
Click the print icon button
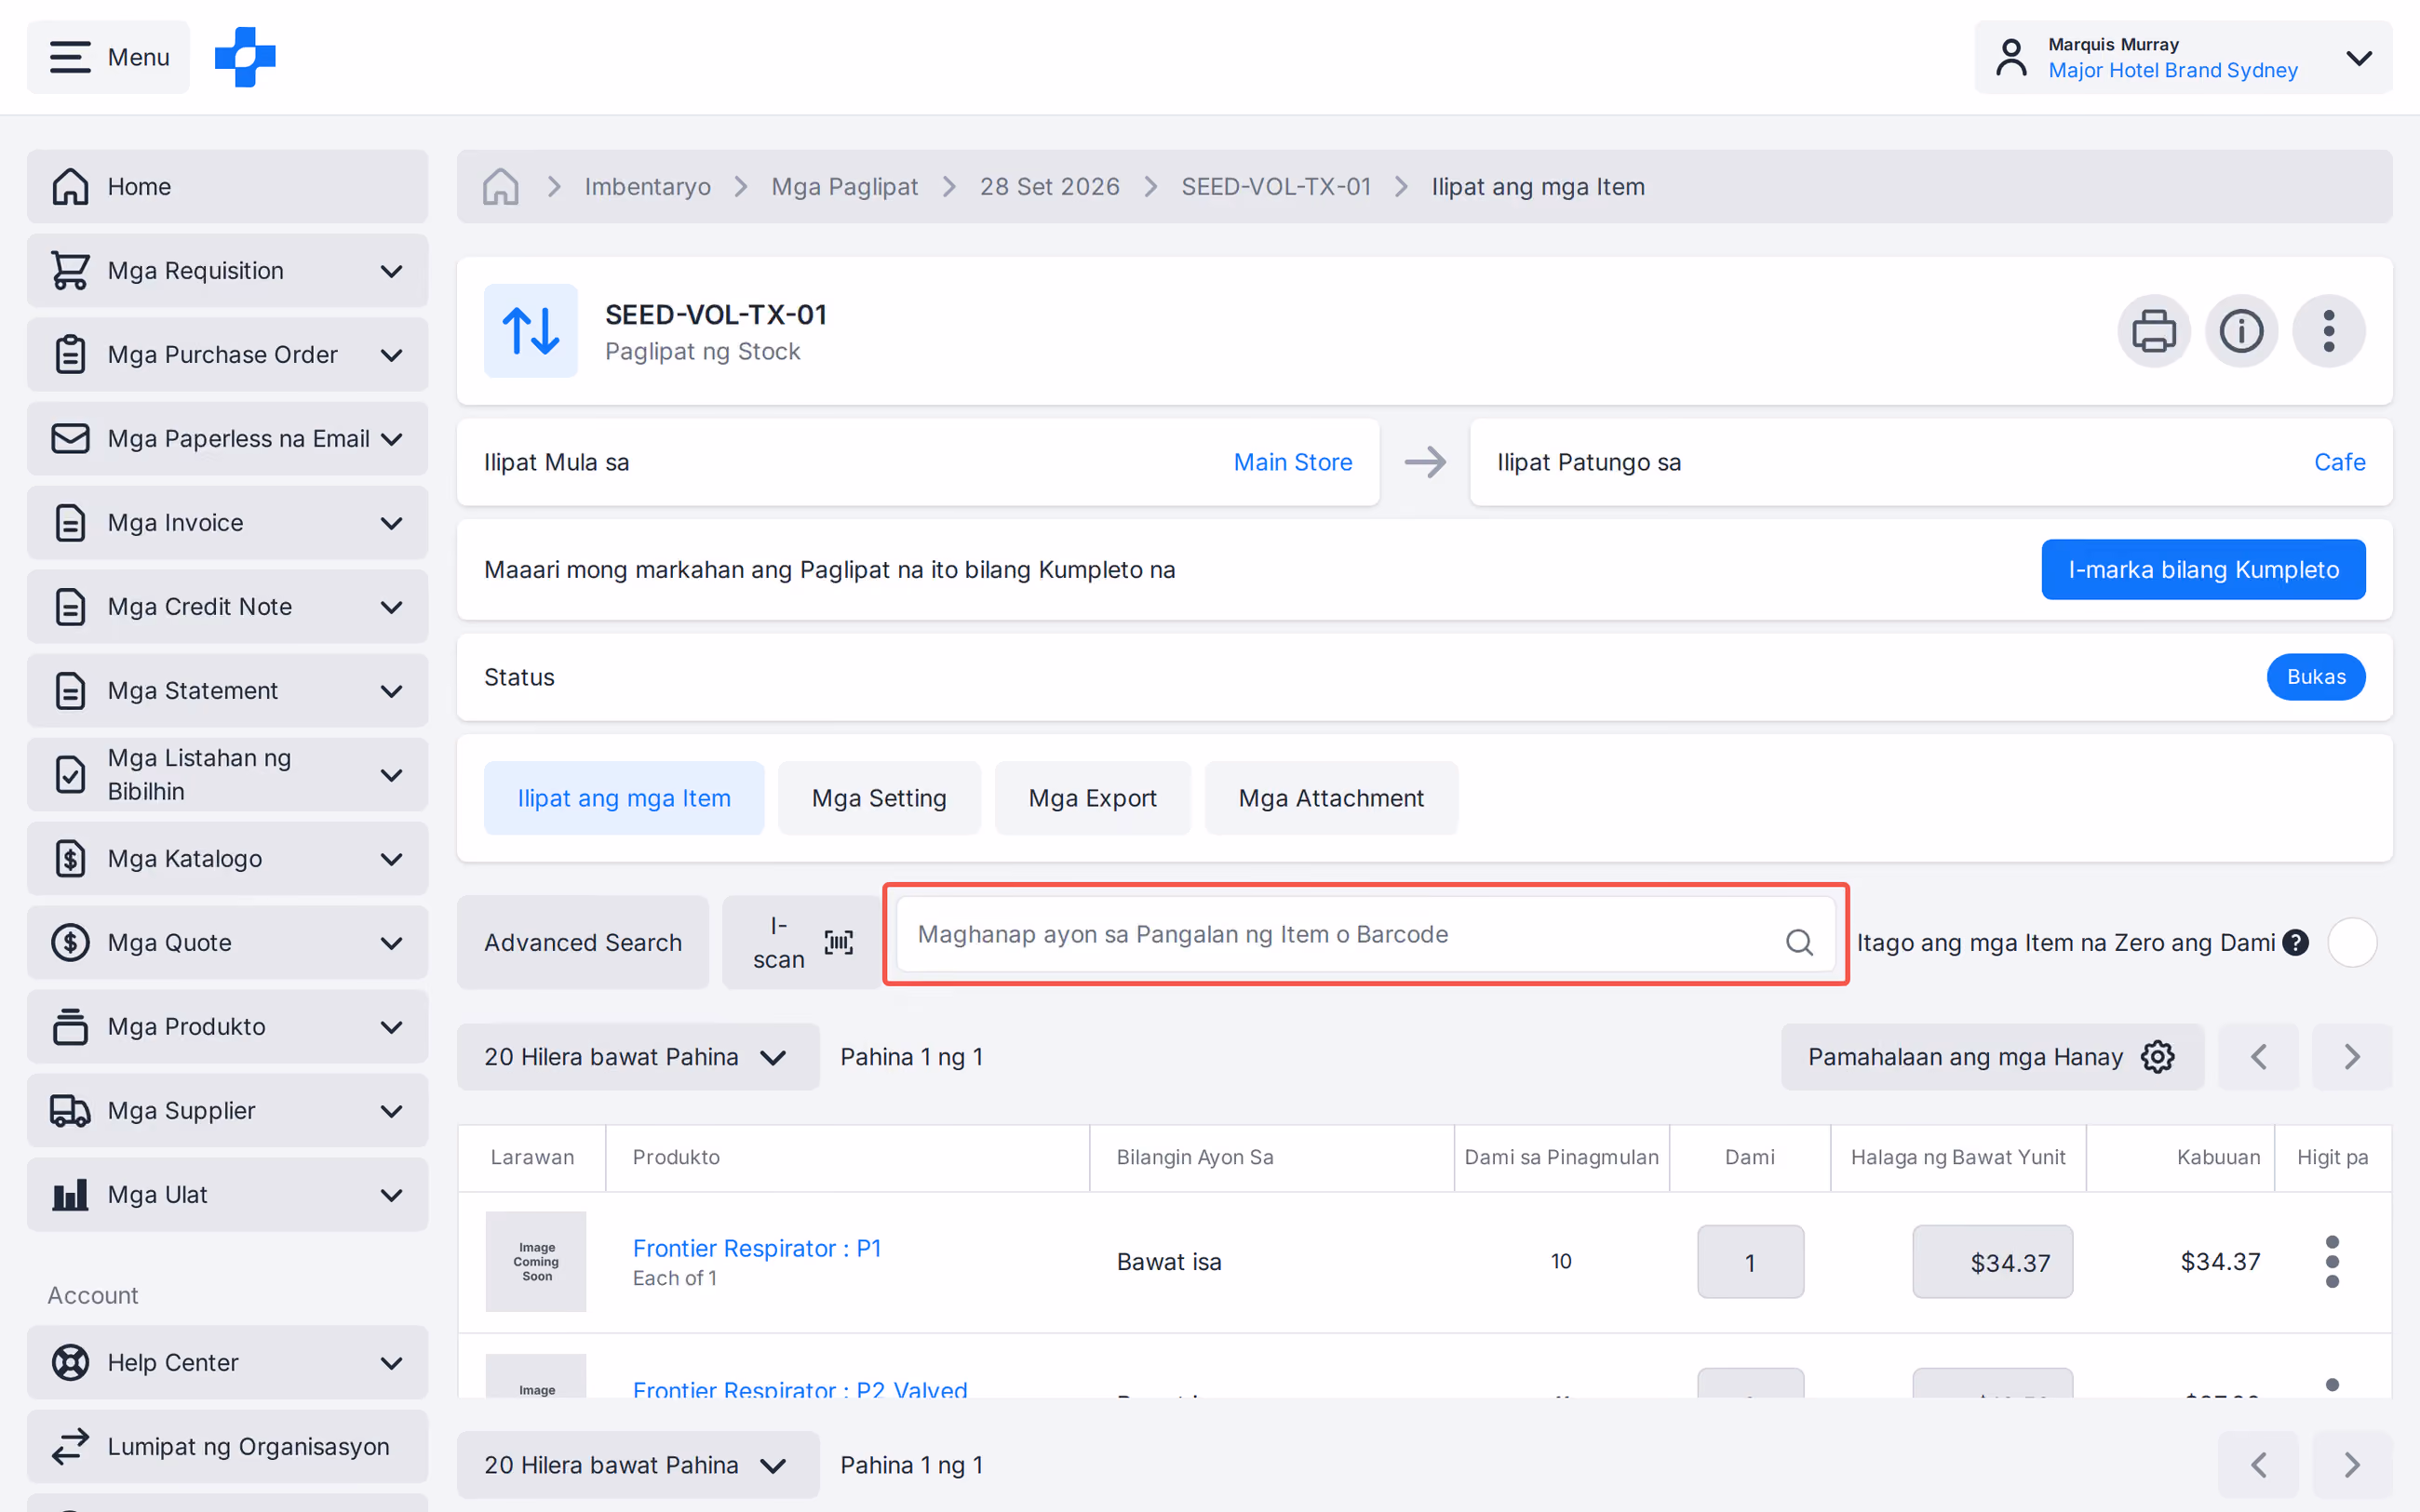[2153, 331]
